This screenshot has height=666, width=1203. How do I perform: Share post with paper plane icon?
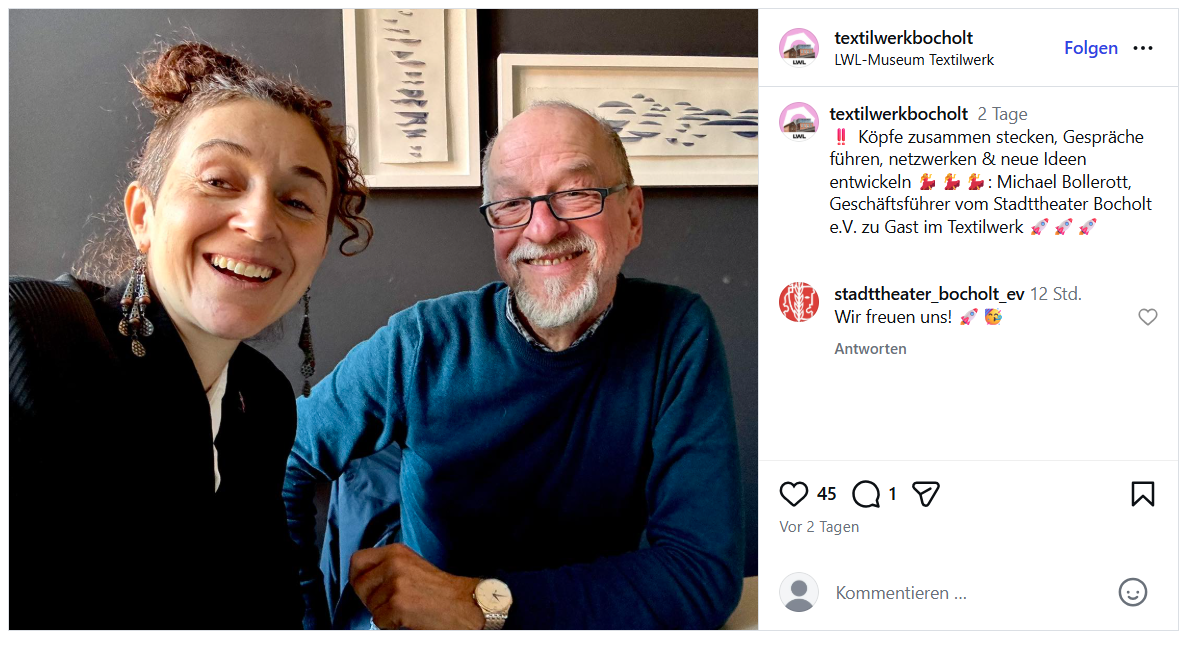(926, 494)
